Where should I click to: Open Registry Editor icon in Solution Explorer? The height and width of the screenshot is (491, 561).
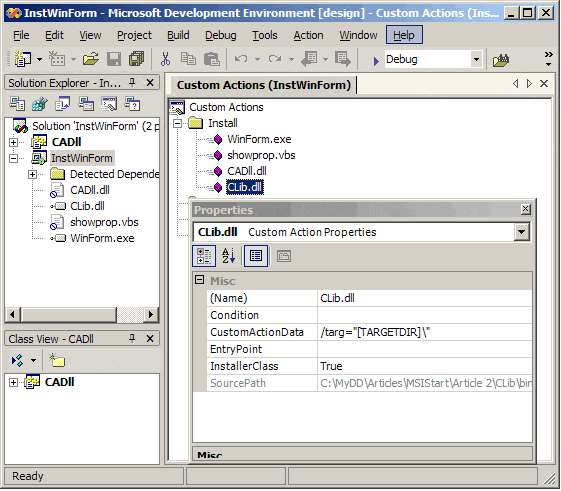[40, 104]
